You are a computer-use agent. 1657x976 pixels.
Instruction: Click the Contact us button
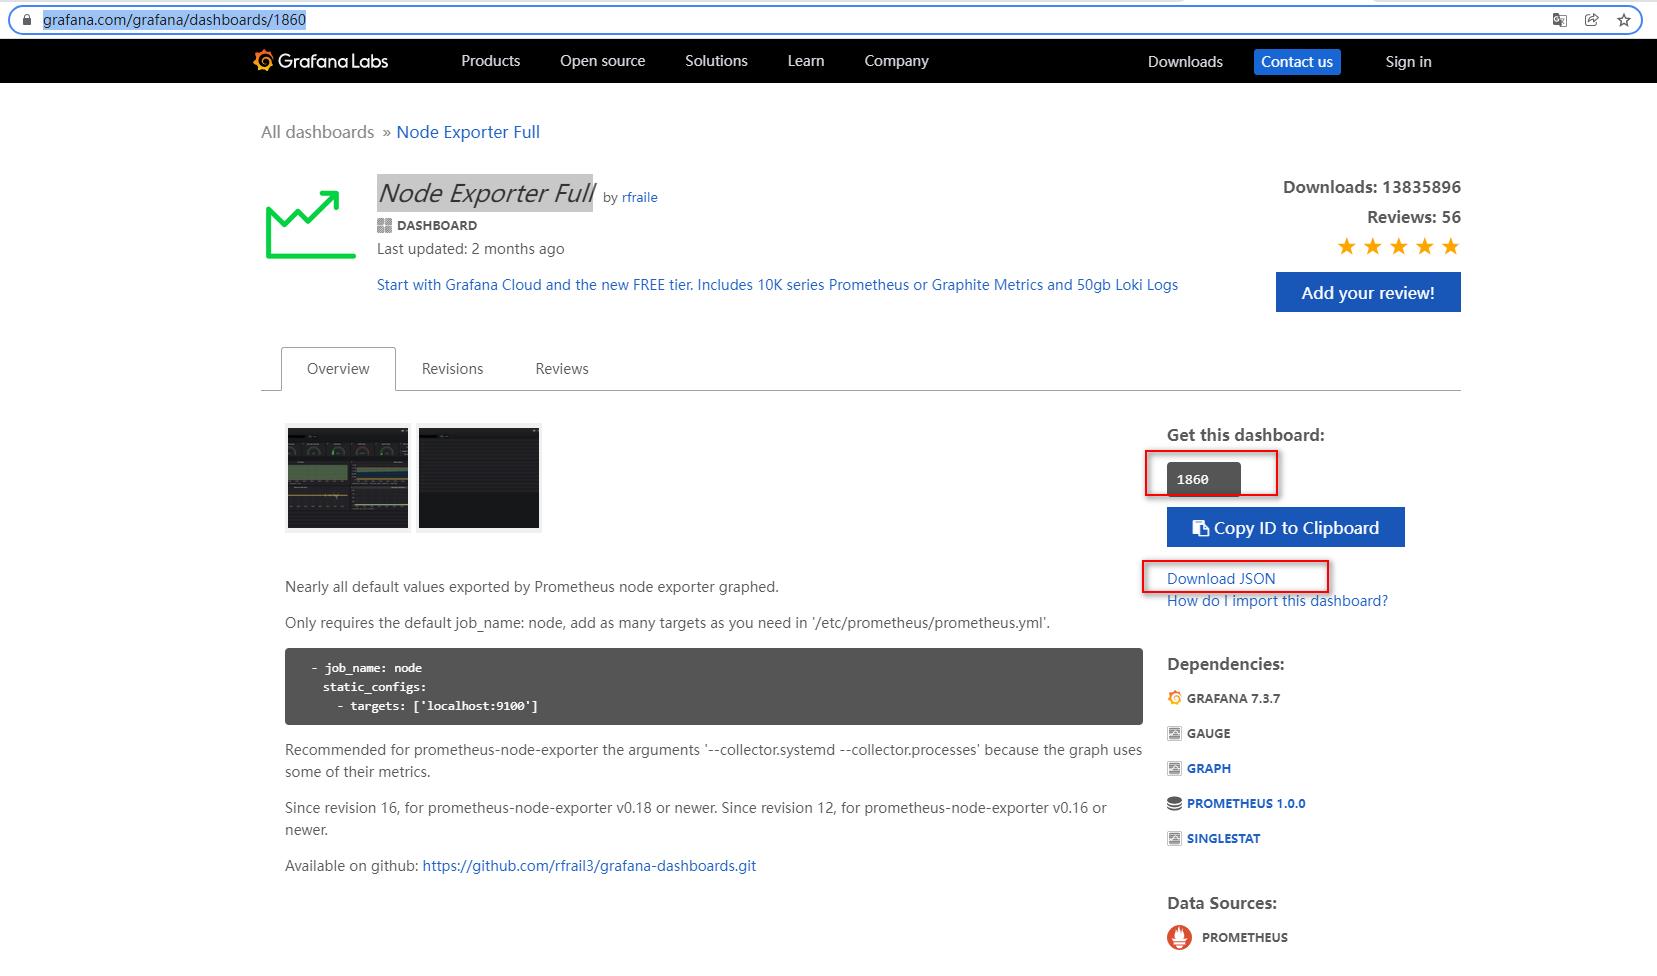(x=1297, y=62)
